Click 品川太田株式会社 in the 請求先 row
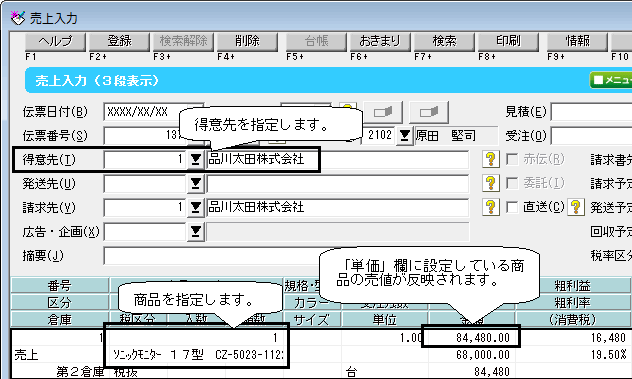The image size is (632, 379). 256,207
